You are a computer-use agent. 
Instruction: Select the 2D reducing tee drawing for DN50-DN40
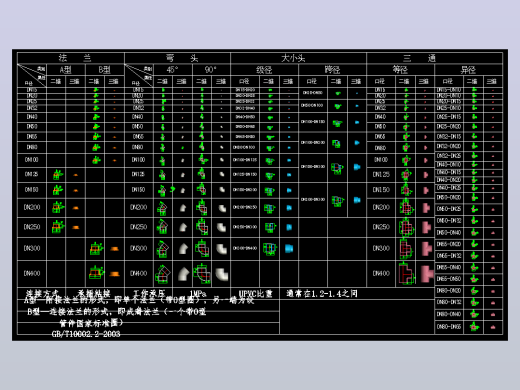point(474,232)
